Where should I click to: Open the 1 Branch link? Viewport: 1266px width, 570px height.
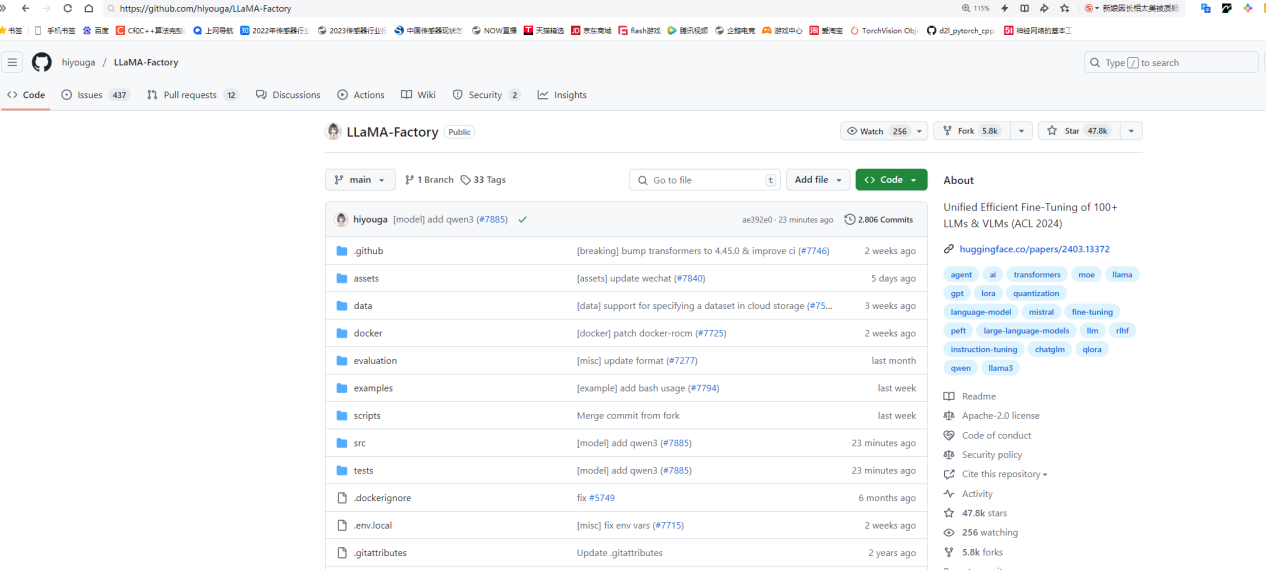click(x=429, y=180)
